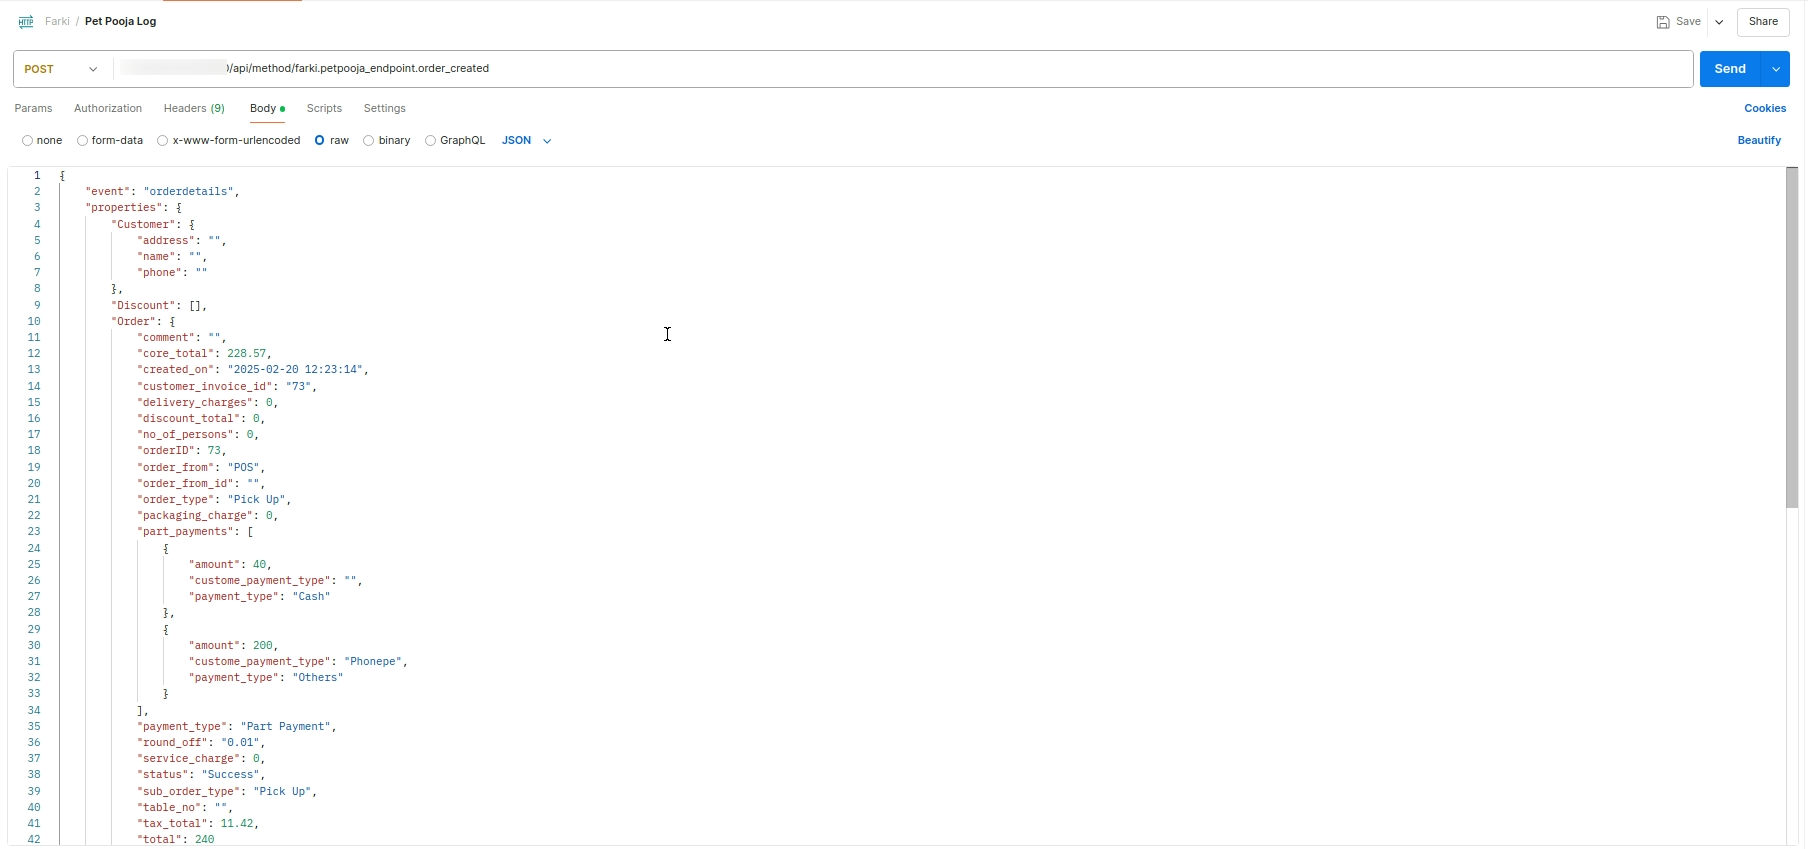1808x849 pixels.
Task: Click the "payment_type": "Others" line
Action: (266, 678)
